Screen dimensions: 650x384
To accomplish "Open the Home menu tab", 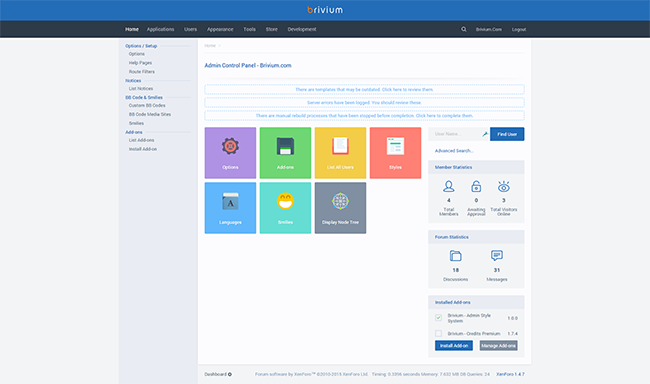I will [132, 29].
